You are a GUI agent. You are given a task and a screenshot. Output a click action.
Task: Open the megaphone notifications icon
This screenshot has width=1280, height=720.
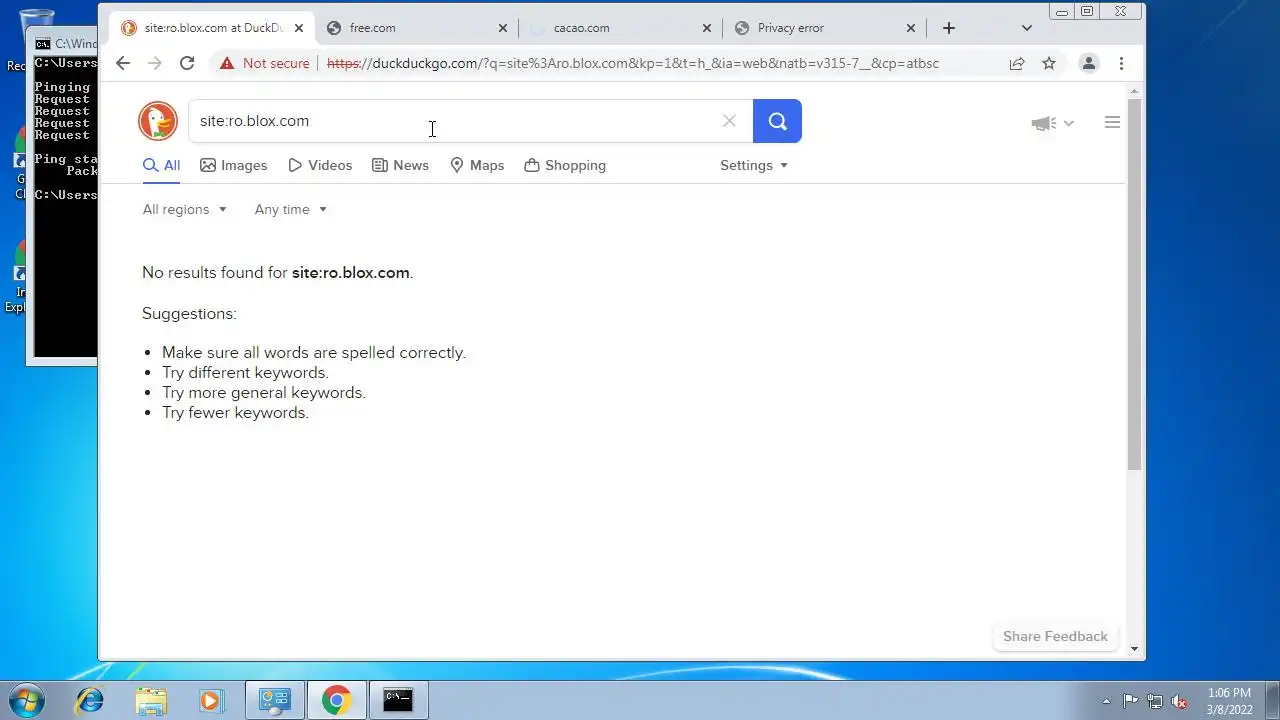click(x=1043, y=123)
